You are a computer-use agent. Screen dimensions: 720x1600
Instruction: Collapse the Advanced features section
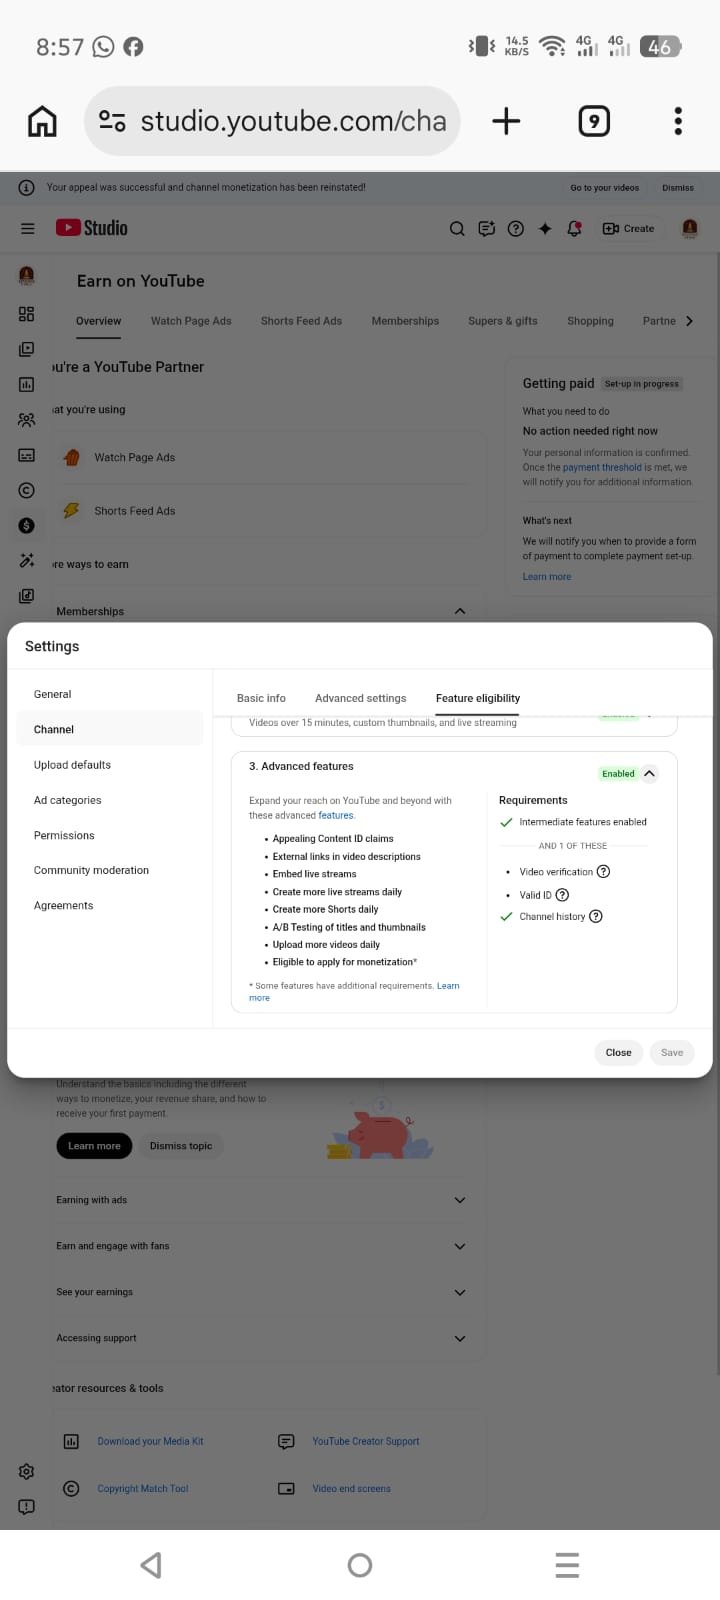pyautogui.click(x=649, y=773)
